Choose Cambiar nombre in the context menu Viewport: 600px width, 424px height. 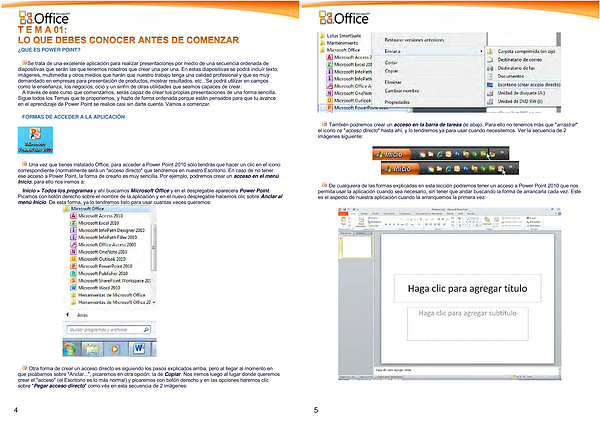pos(402,91)
